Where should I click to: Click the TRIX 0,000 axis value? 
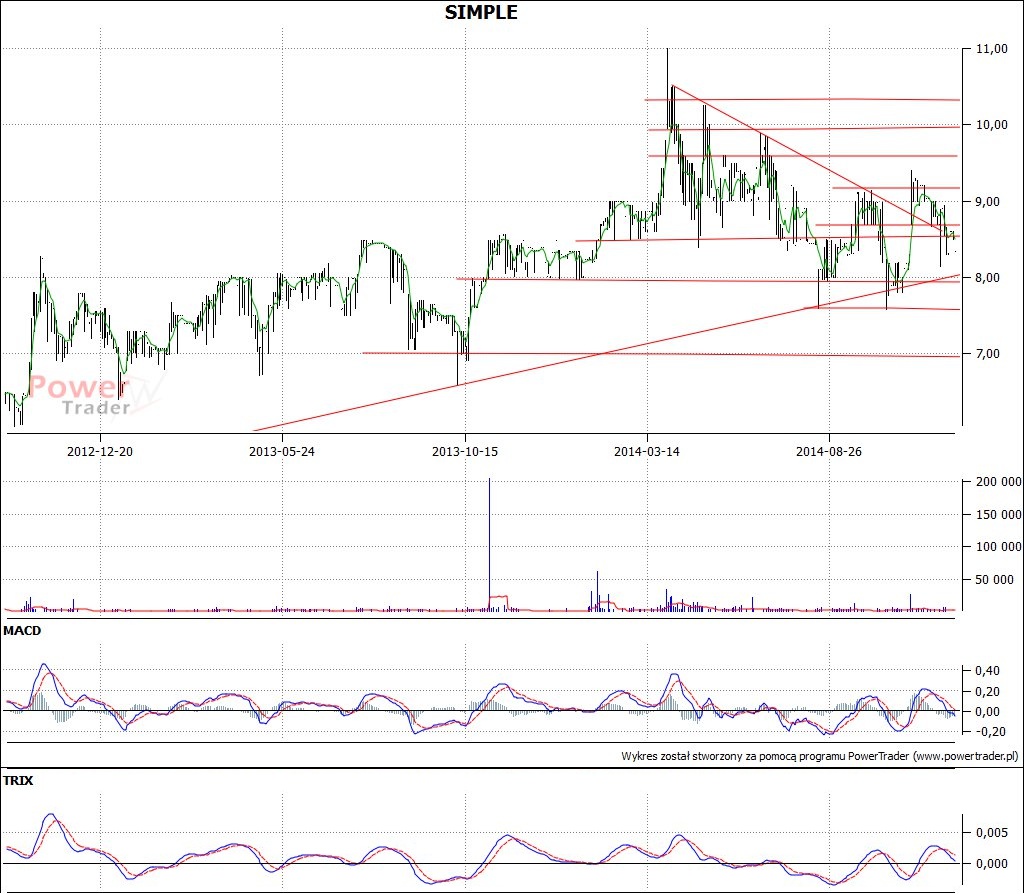[x=991, y=863]
